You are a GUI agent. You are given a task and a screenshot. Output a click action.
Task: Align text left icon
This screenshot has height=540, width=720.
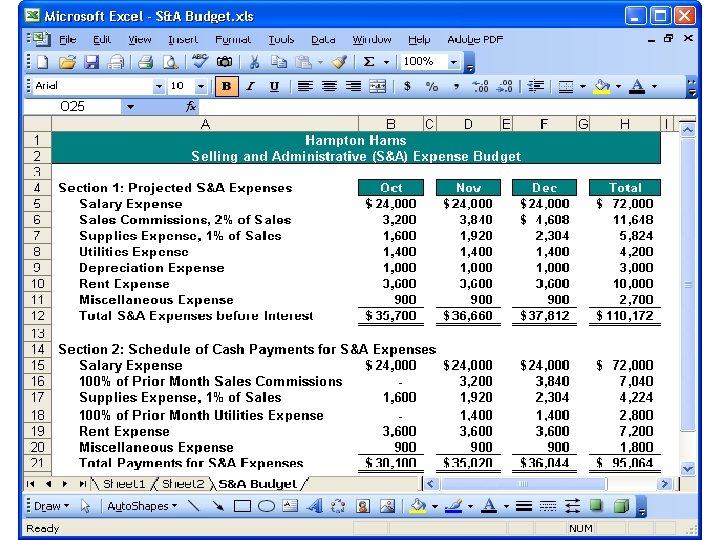click(305, 86)
